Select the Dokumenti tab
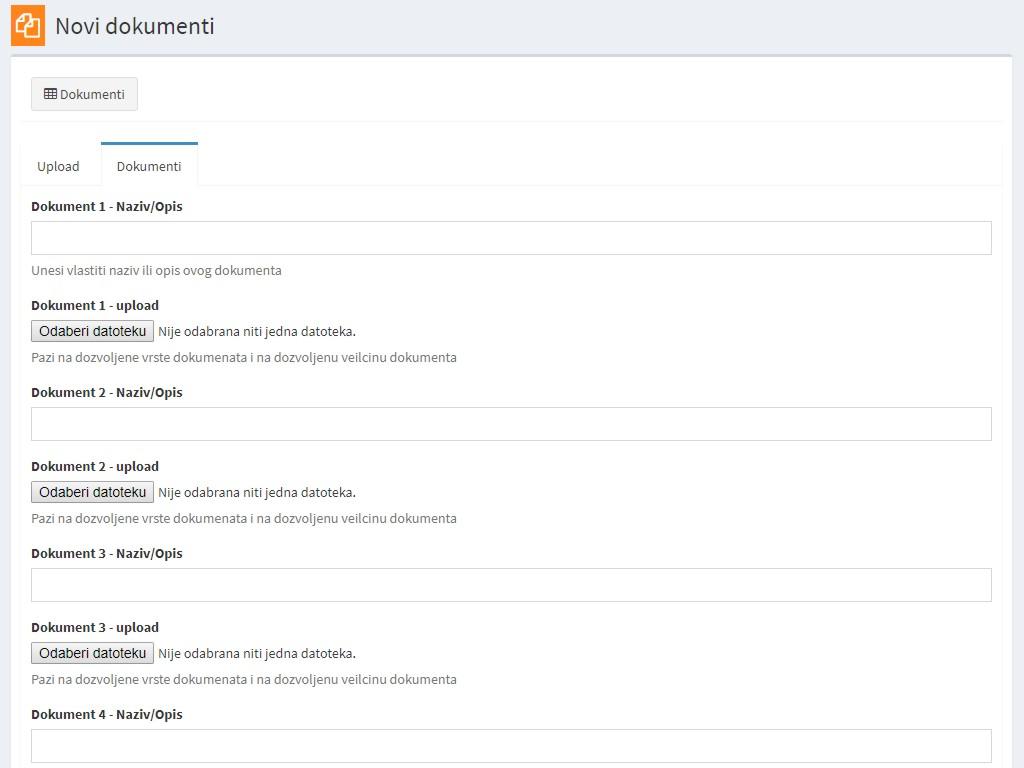The width and height of the screenshot is (1024, 768). pos(149,166)
